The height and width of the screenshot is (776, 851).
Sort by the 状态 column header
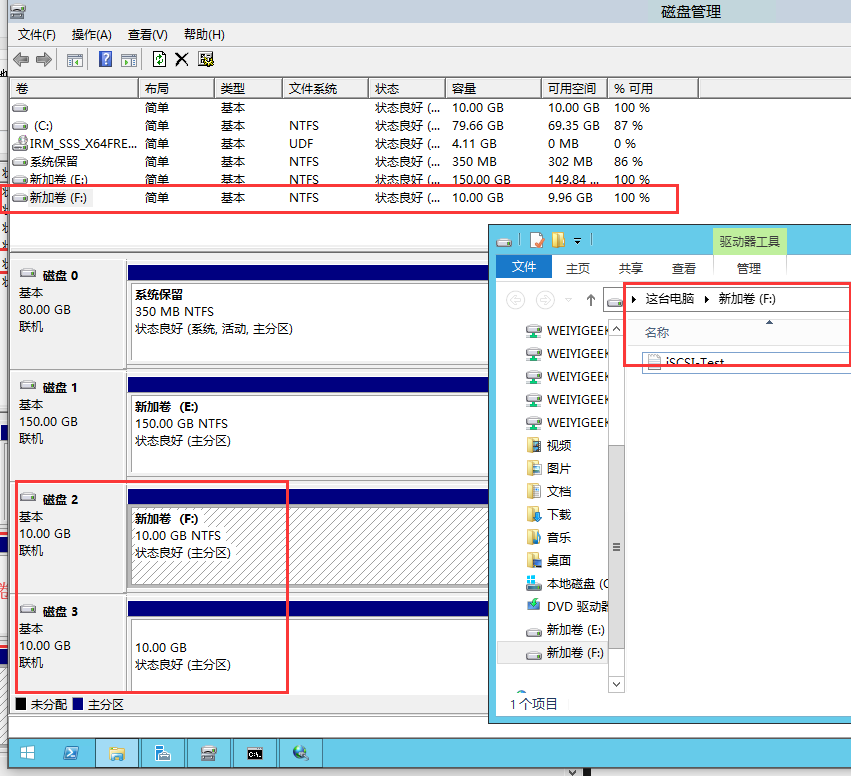click(x=407, y=88)
